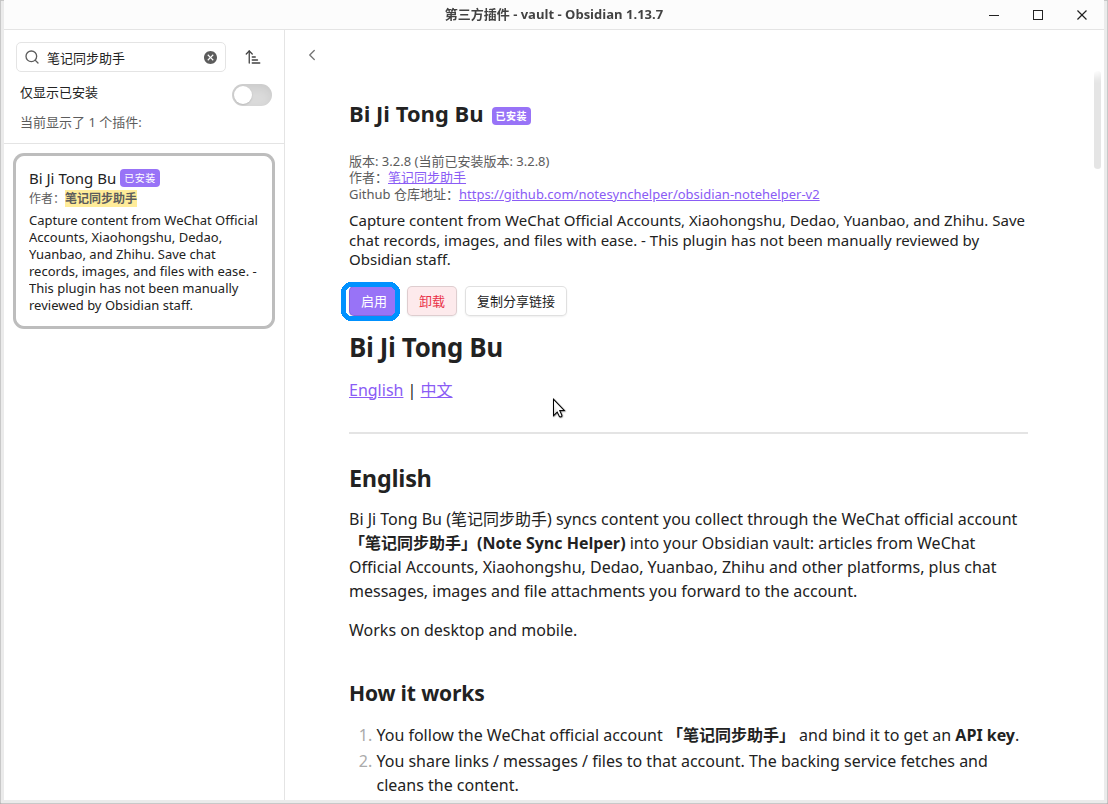Select the Bi Ji Tong Bu plugin card

coord(144,241)
